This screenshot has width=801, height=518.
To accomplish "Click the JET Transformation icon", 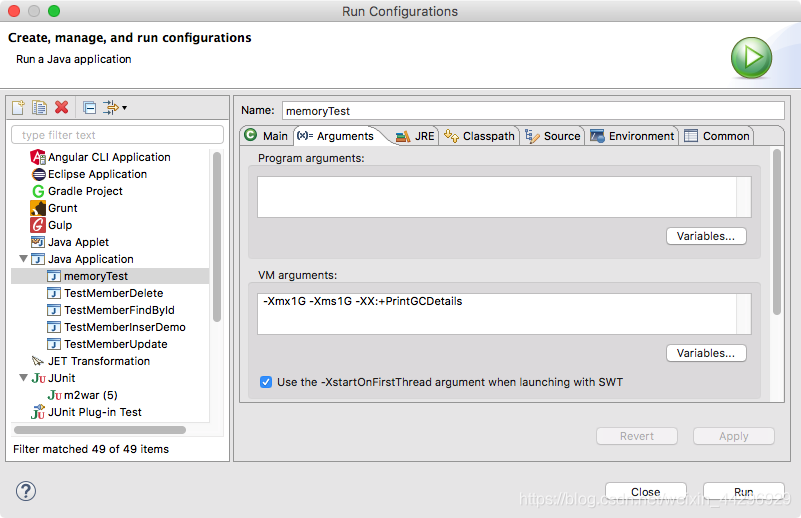I will tap(38, 361).
